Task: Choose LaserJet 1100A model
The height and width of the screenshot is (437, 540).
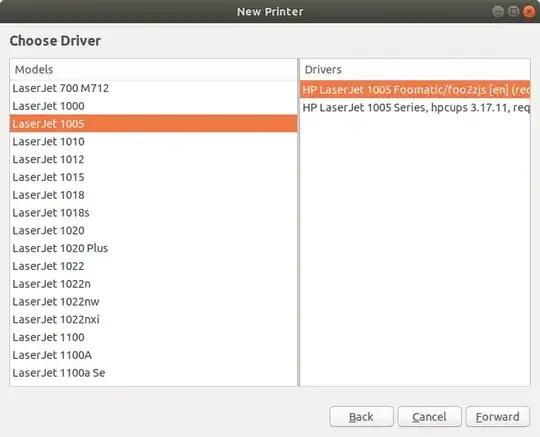Action: [x=153, y=355]
